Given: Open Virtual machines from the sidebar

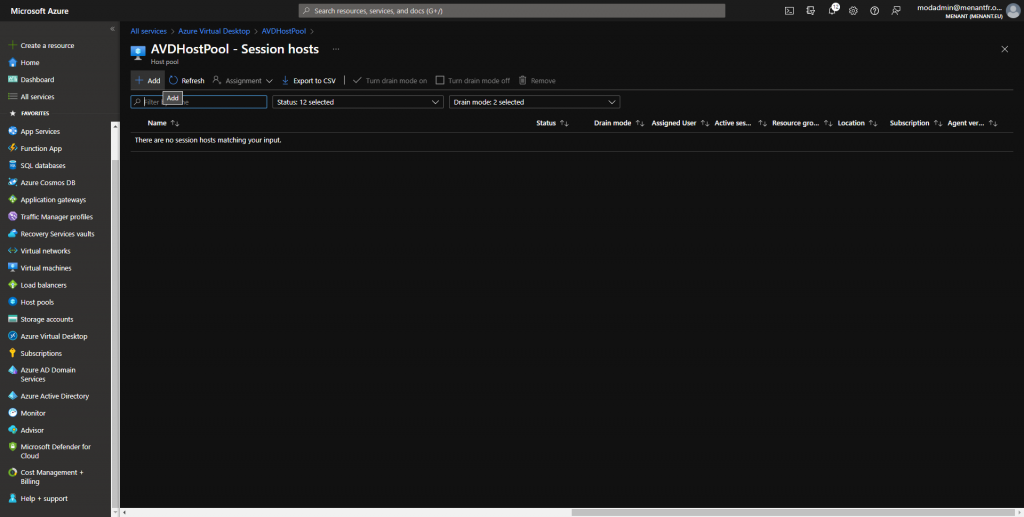Looking at the screenshot, I should coord(45,268).
